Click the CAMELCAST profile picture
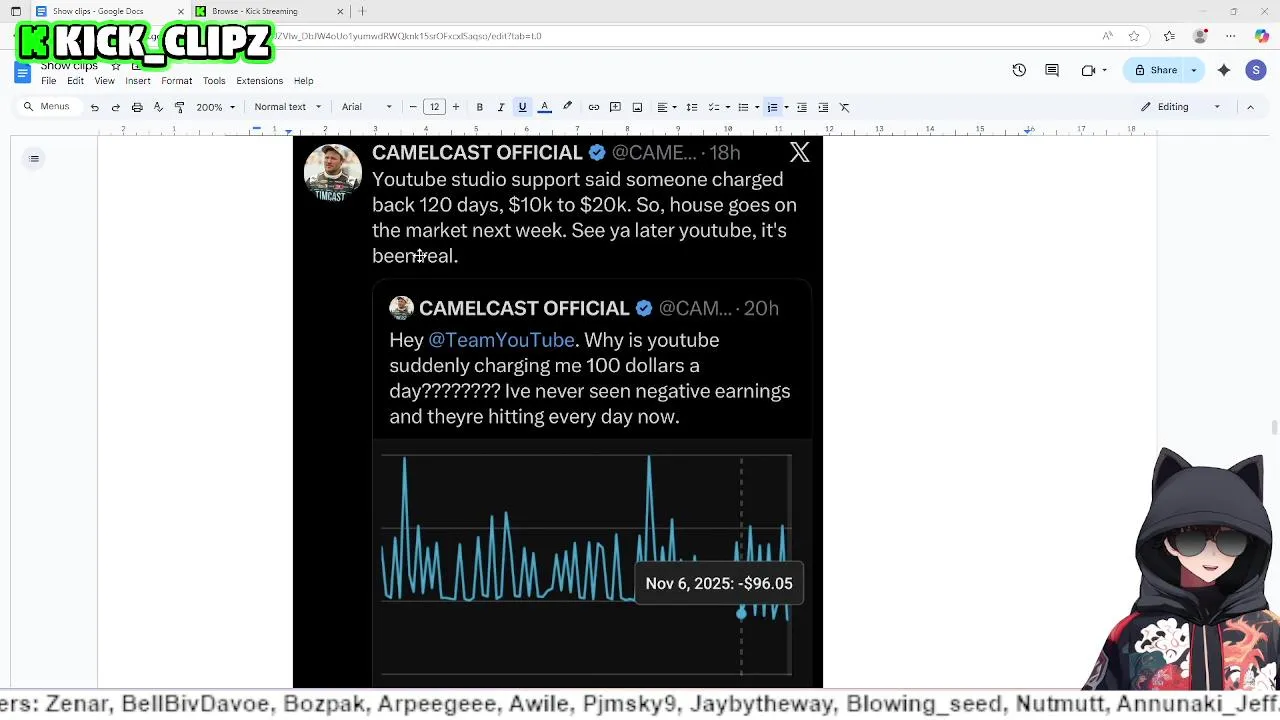 coord(332,172)
